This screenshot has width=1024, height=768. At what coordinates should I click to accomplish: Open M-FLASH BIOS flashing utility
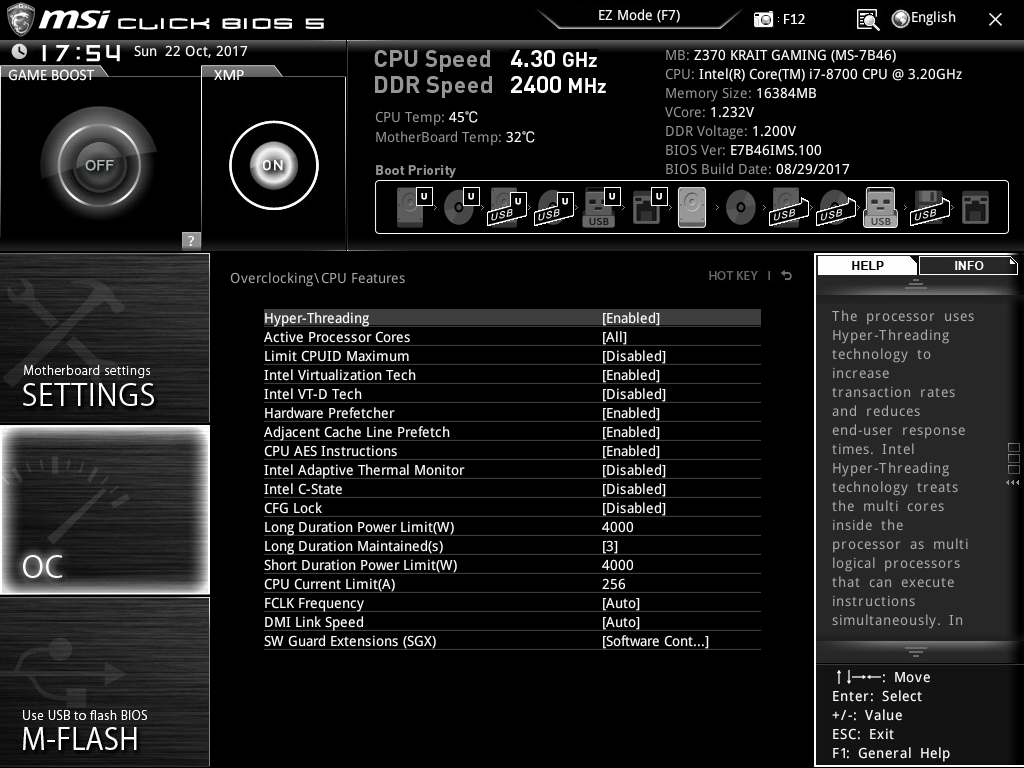click(105, 682)
